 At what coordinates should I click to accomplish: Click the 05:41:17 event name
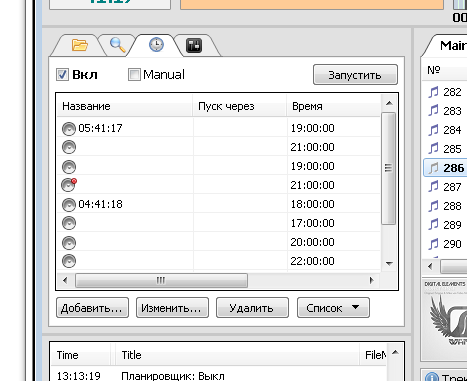[x=100, y=128]
